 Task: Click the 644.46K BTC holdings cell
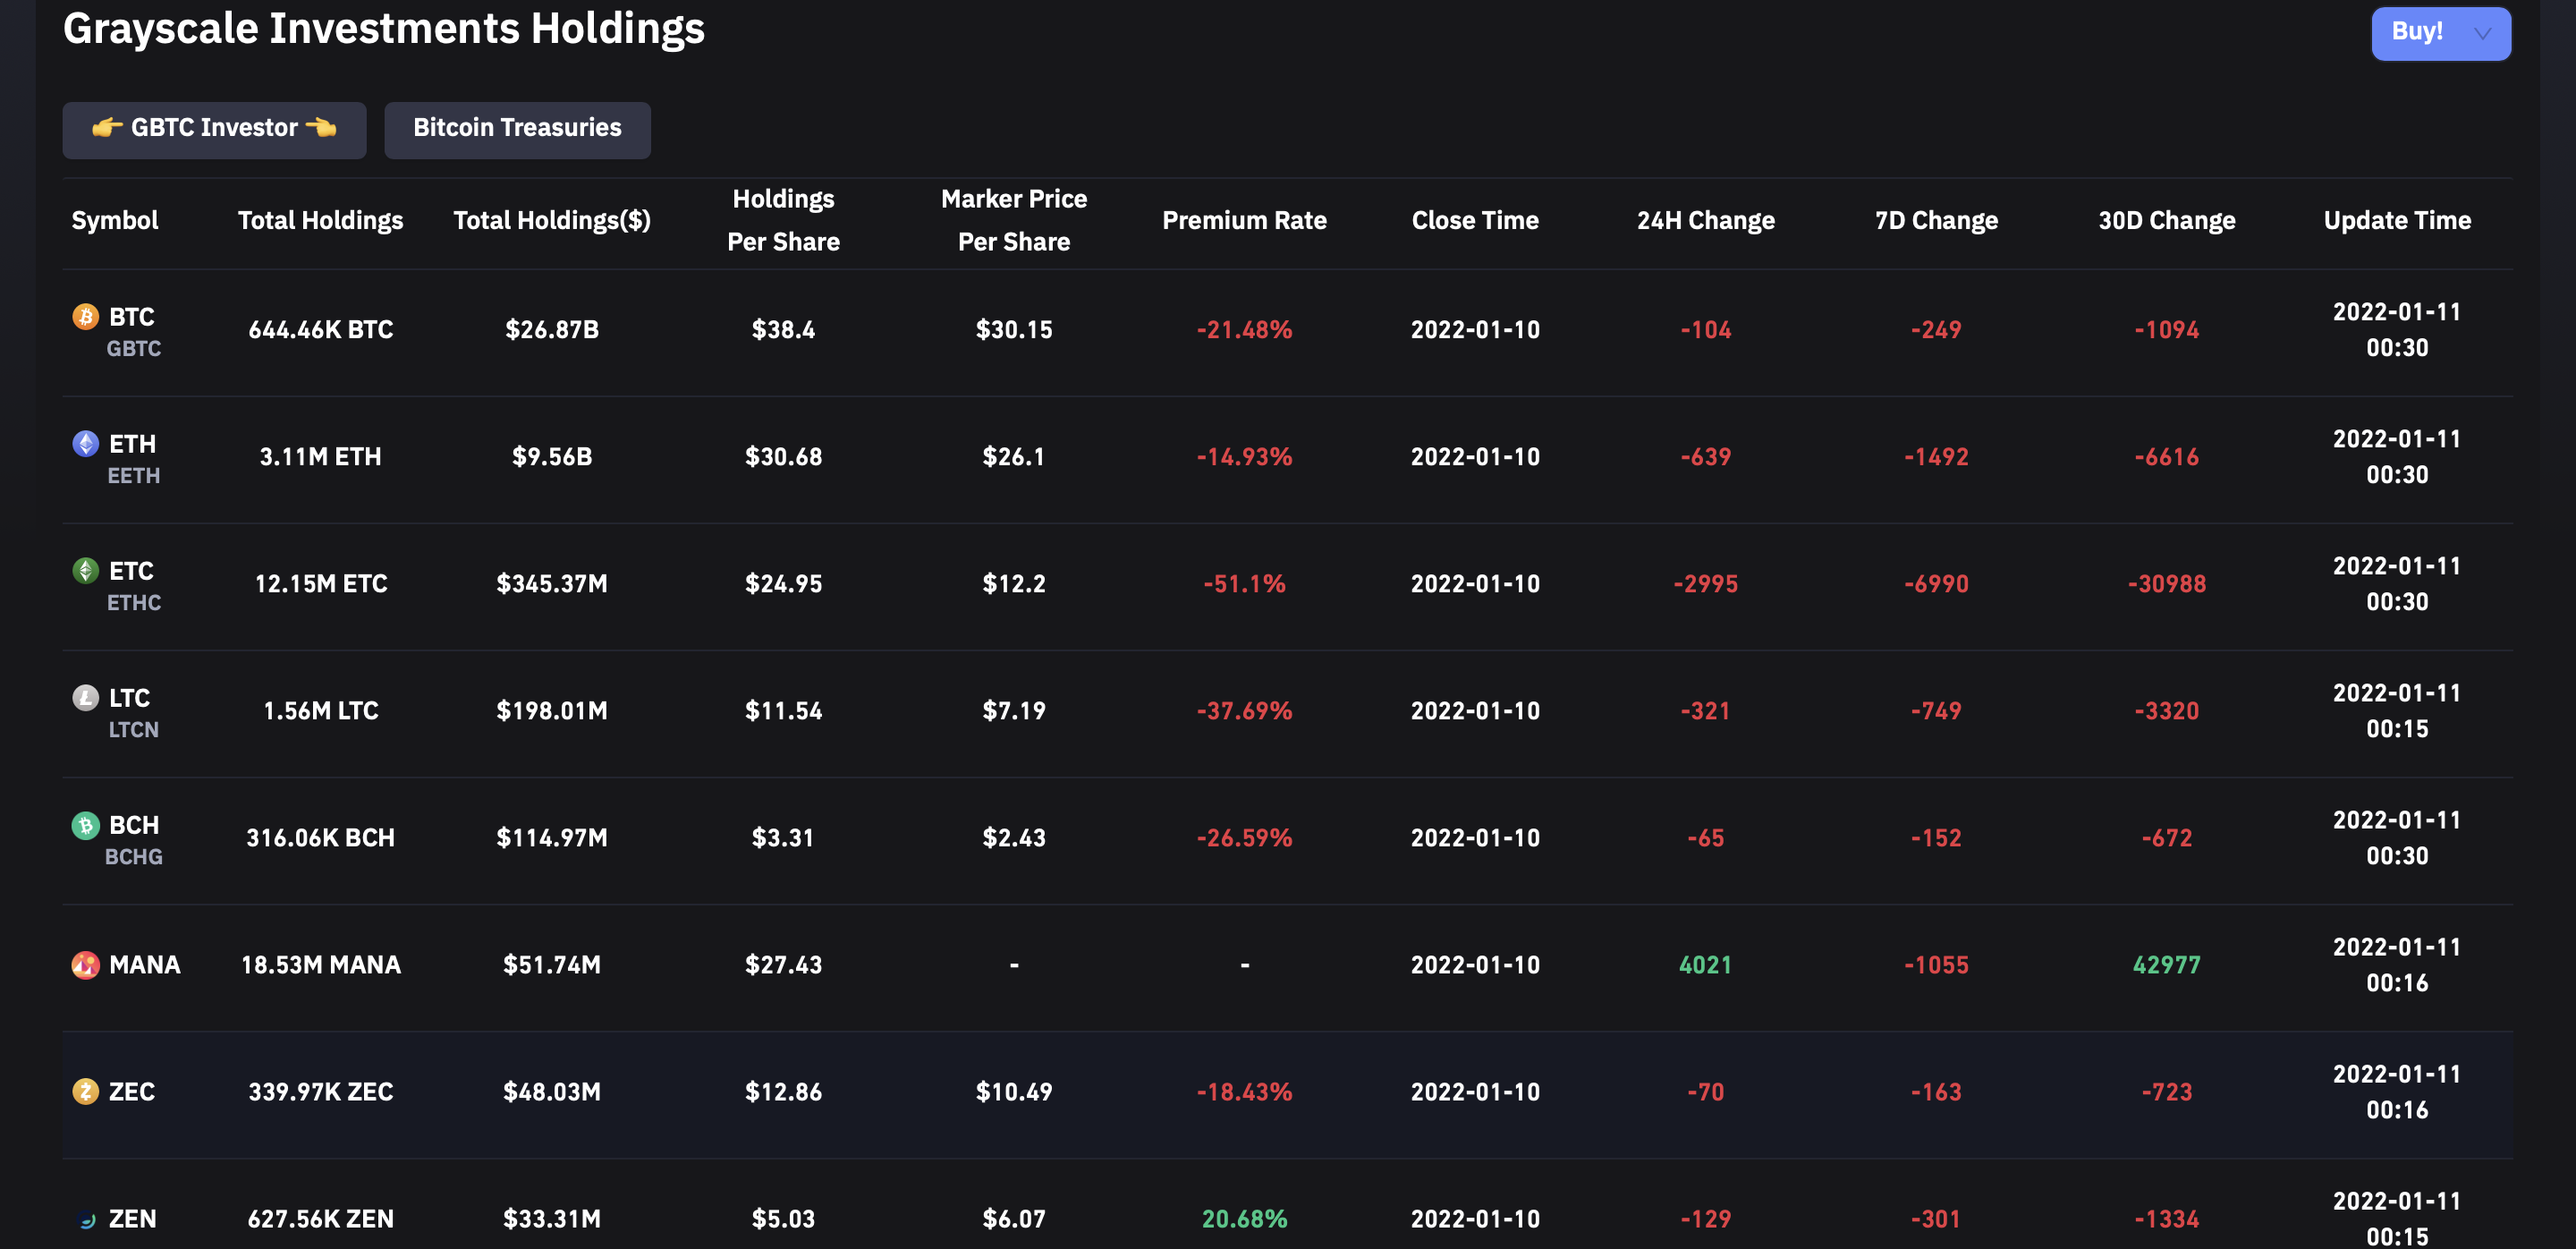click(x=320, y=330)
